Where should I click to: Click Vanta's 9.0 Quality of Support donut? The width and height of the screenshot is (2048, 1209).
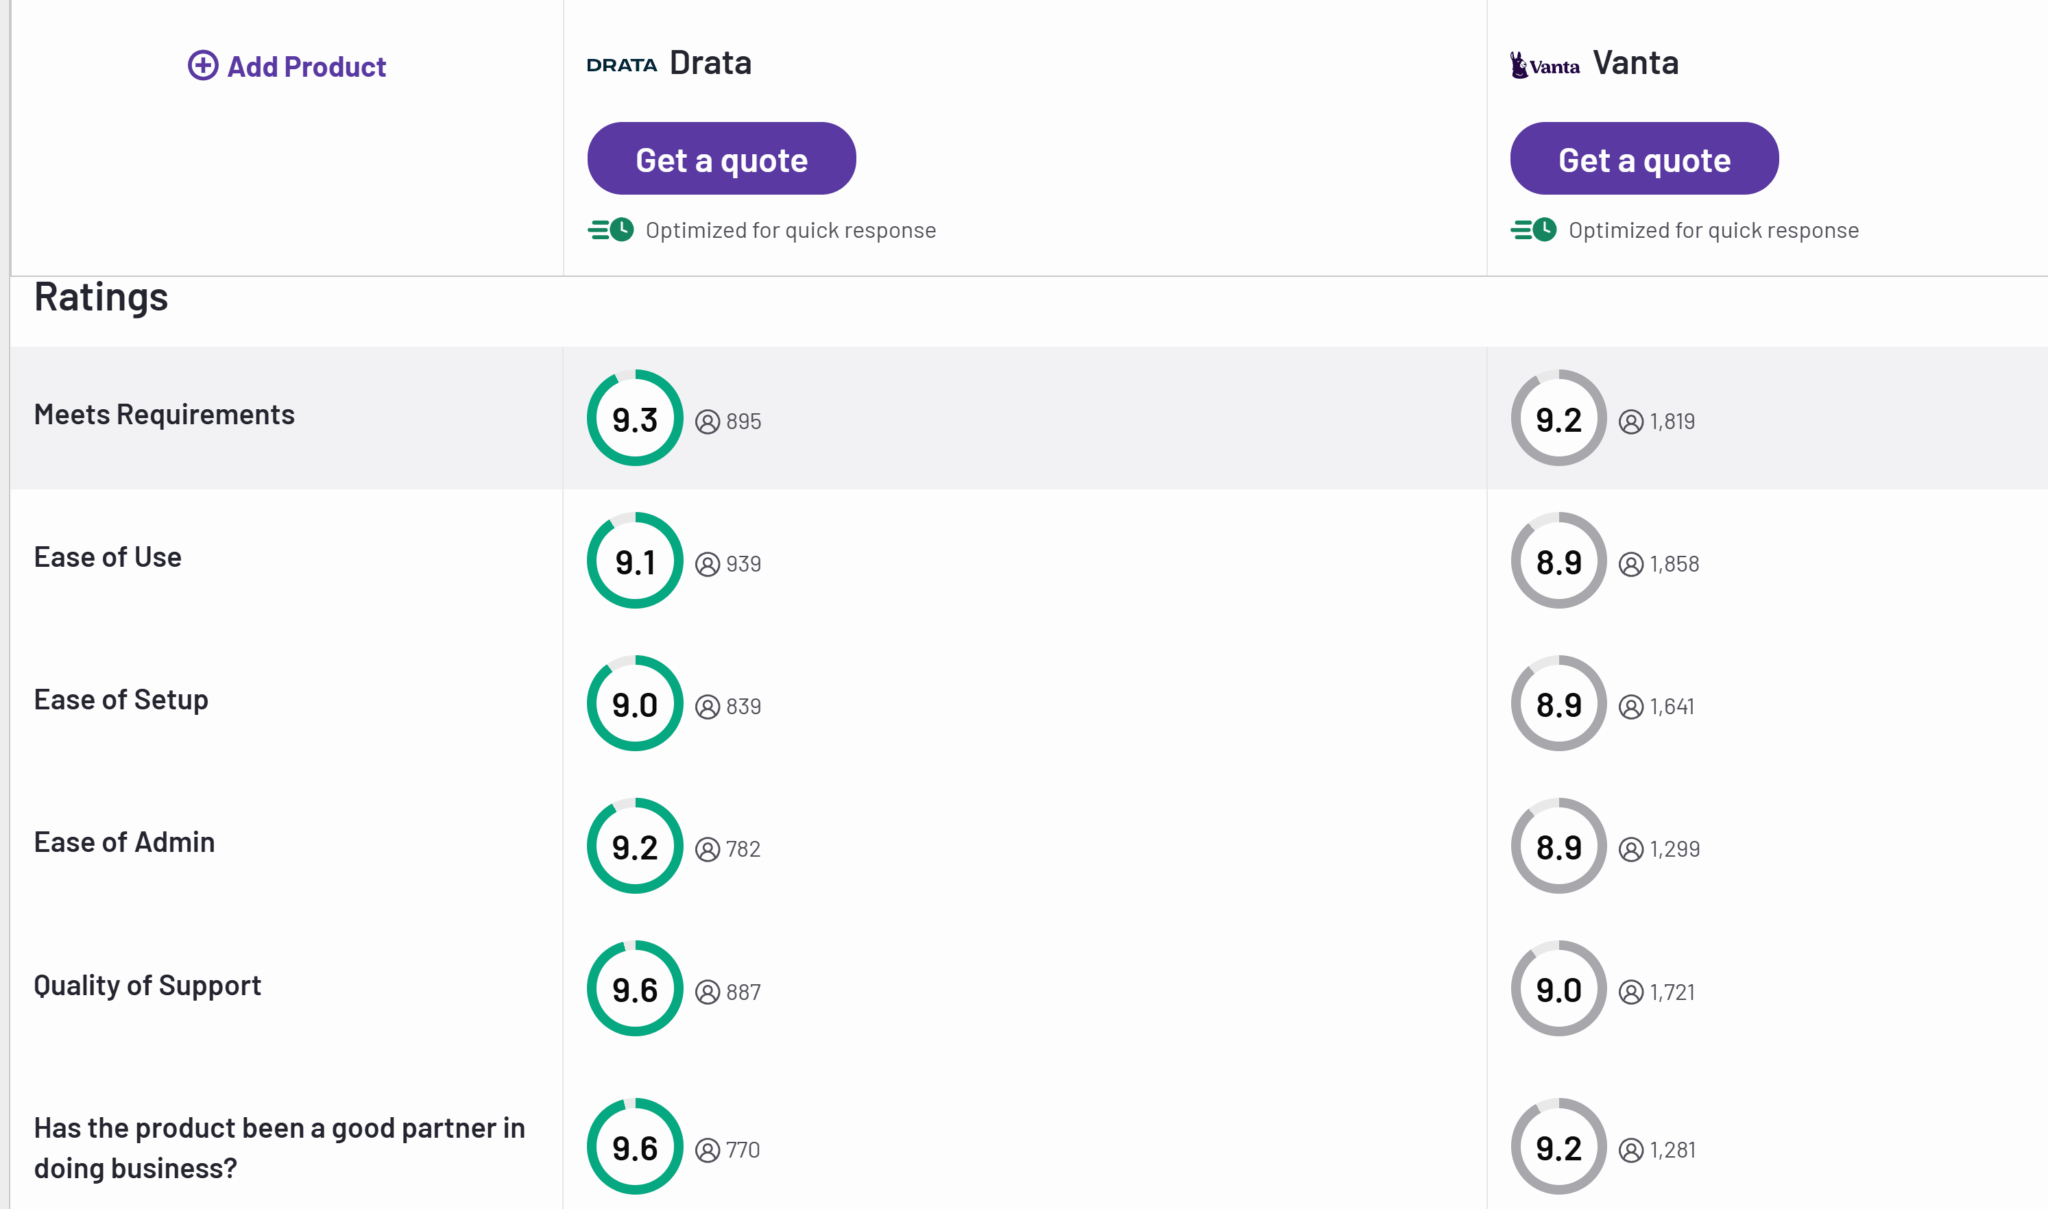pyautogui.click(x=1558, y=989)
